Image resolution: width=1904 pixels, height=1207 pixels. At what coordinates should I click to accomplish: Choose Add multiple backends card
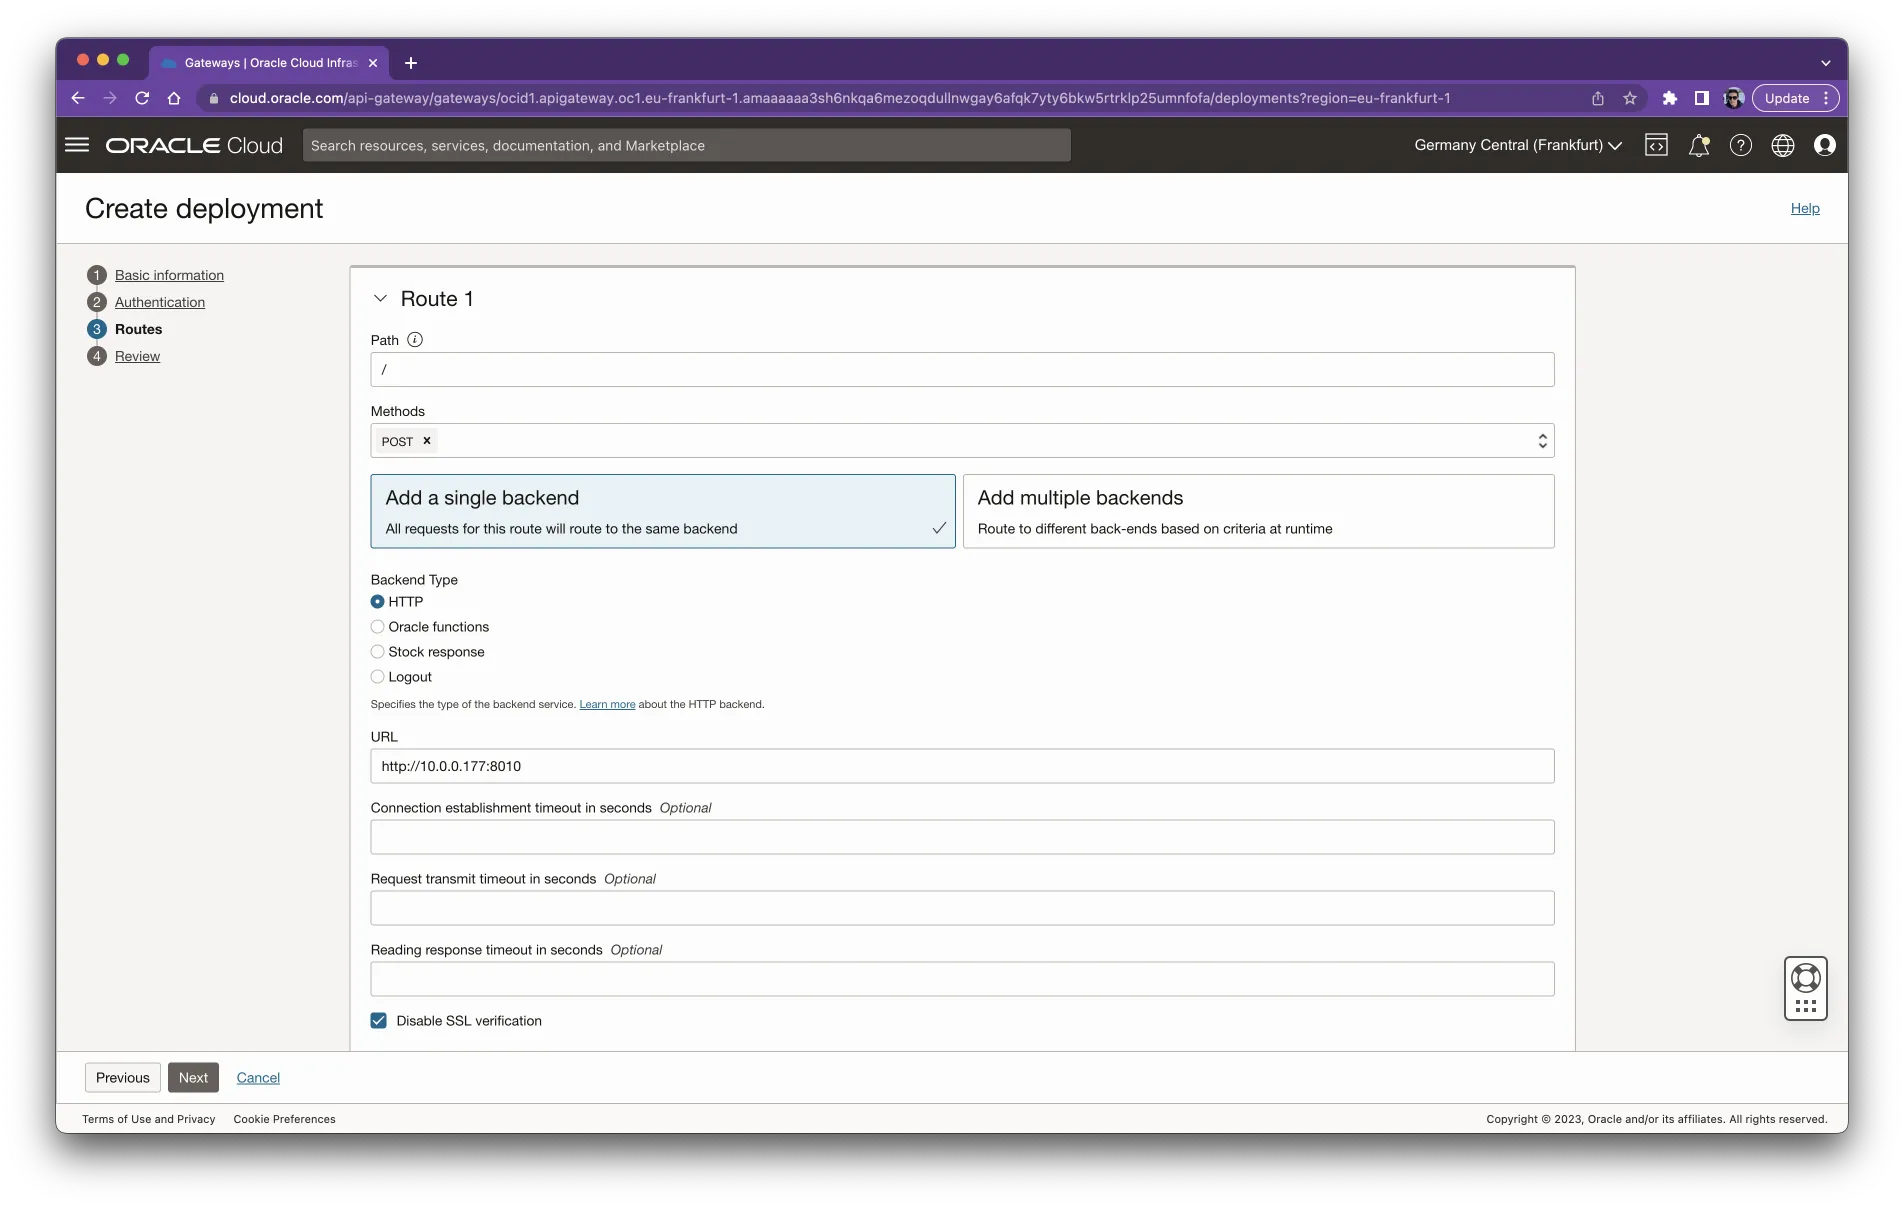click(x=1258, y=511)
